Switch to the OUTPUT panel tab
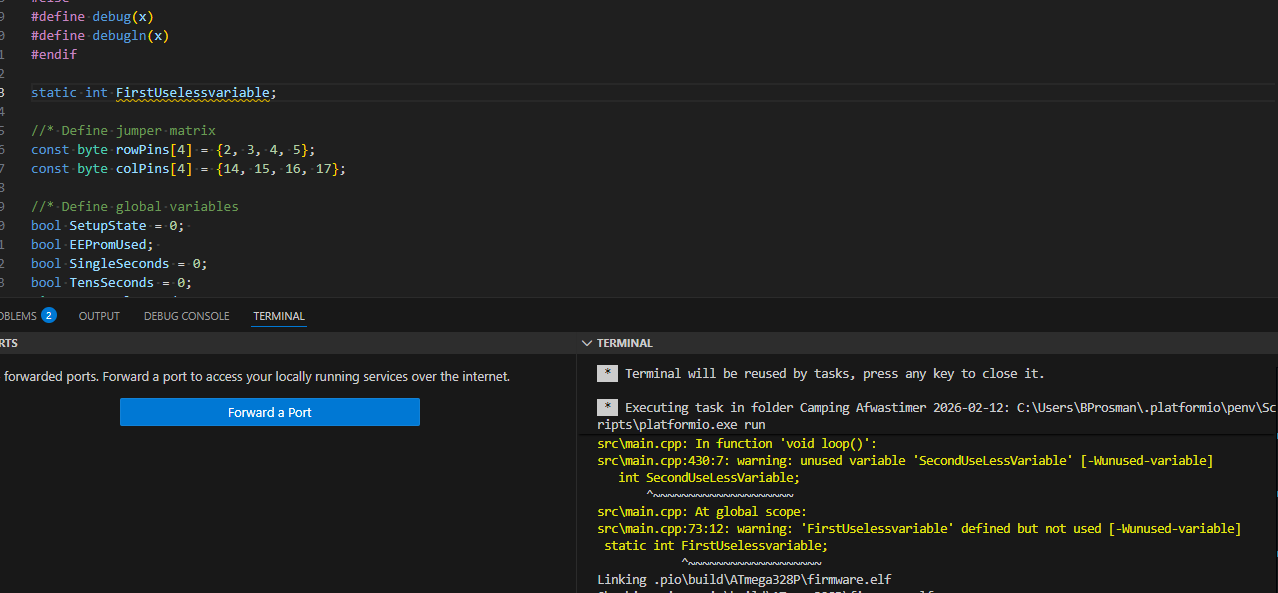Screen dimensions: 1278x593 coord(99,316)
